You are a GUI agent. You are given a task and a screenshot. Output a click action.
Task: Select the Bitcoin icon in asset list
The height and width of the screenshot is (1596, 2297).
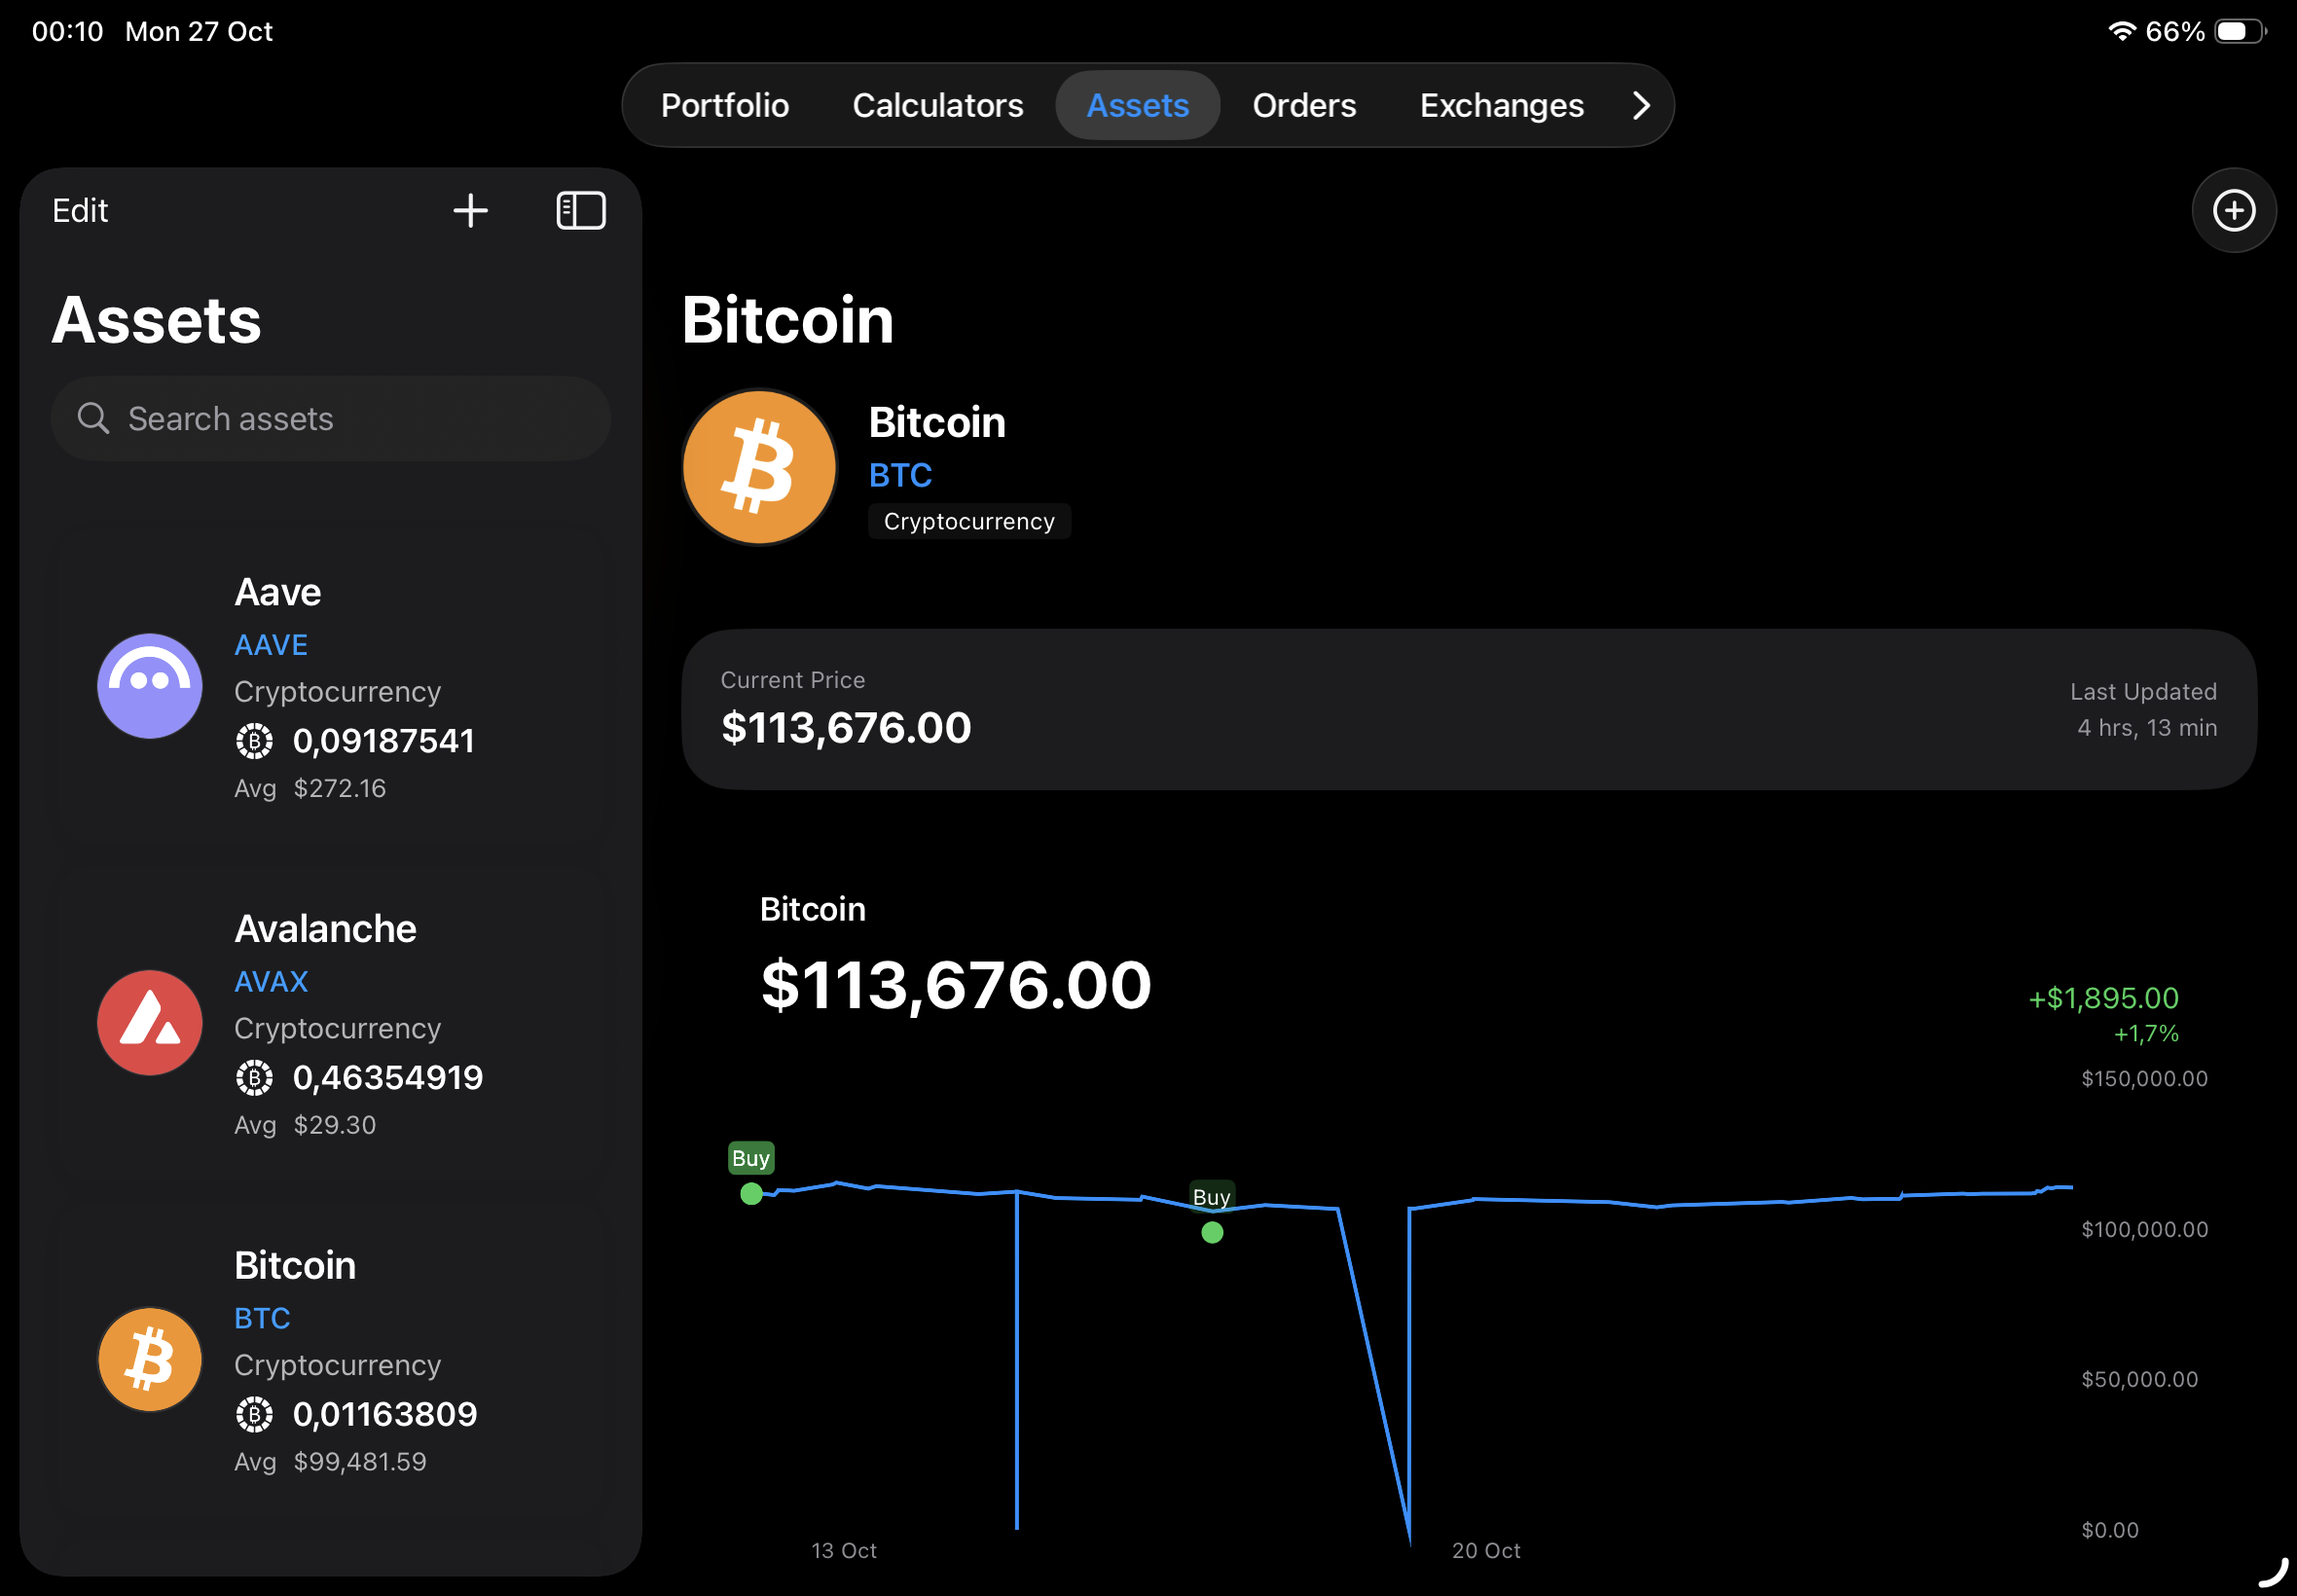point(149,1358)
